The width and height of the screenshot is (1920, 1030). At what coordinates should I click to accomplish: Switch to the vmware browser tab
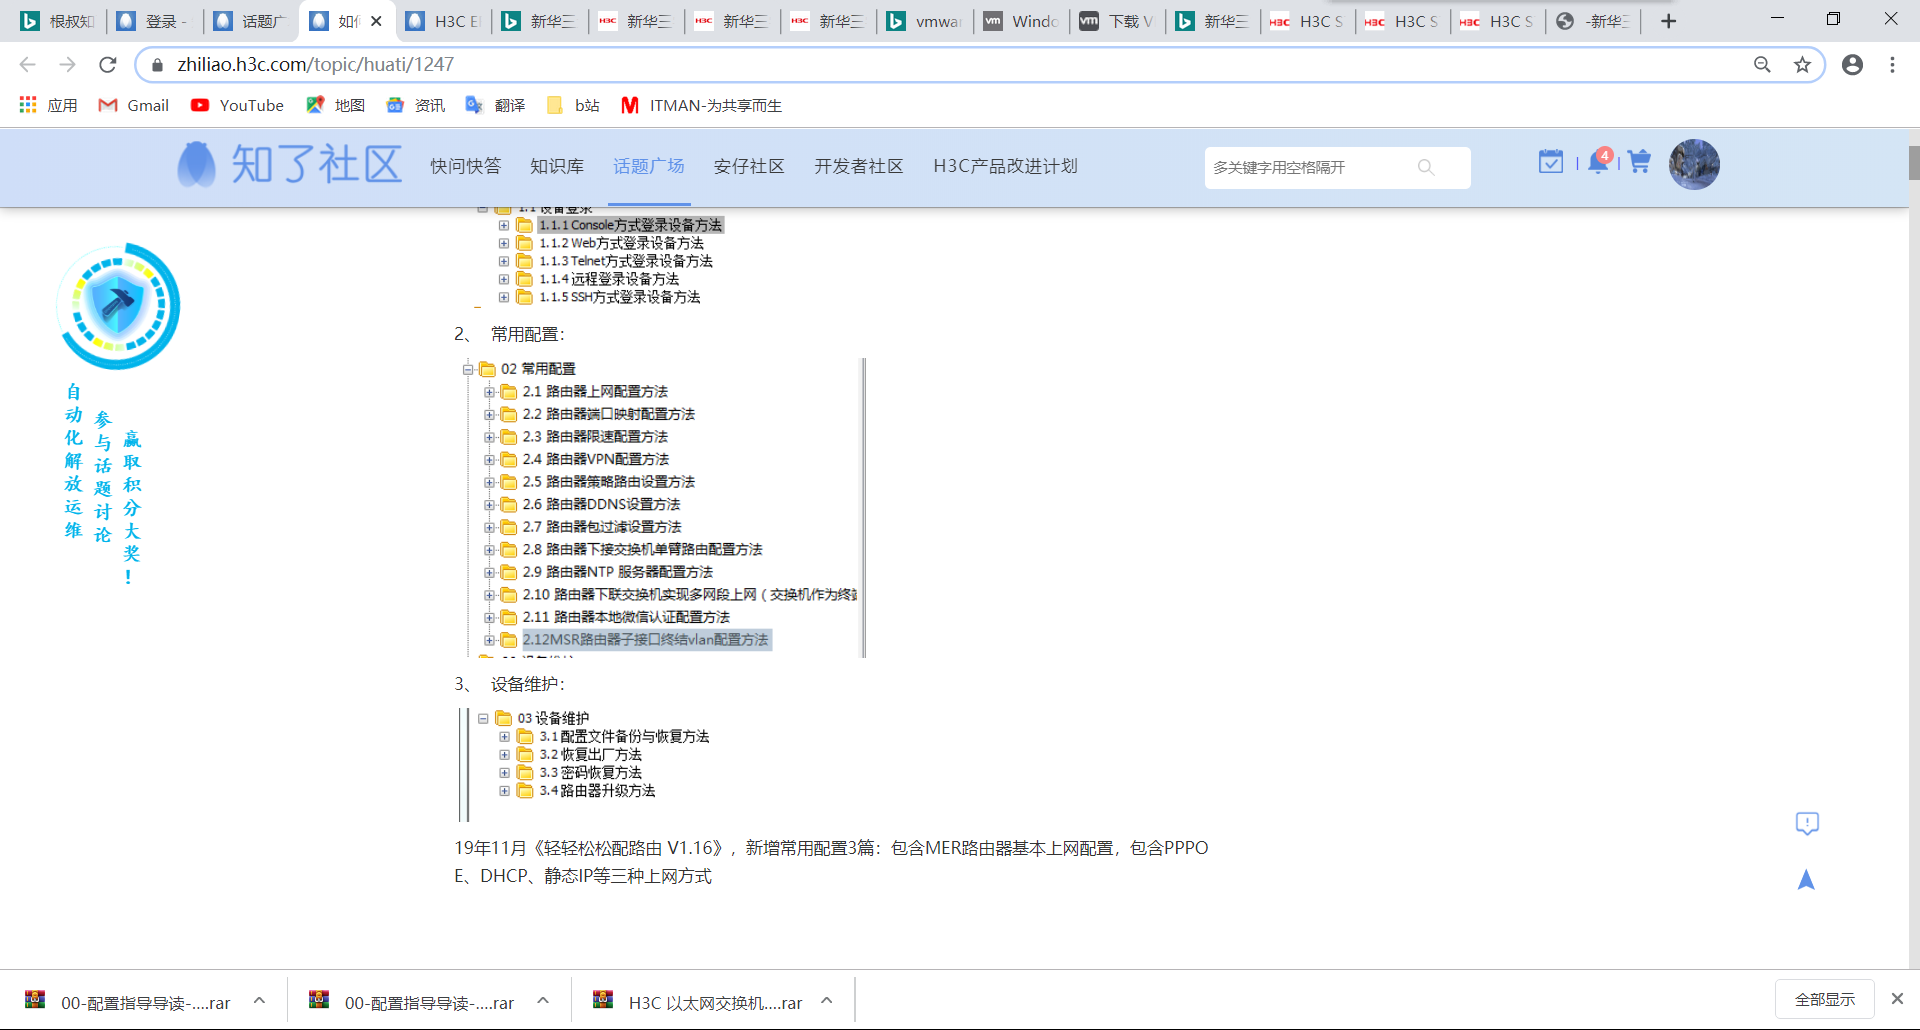(x=925, y=21)
